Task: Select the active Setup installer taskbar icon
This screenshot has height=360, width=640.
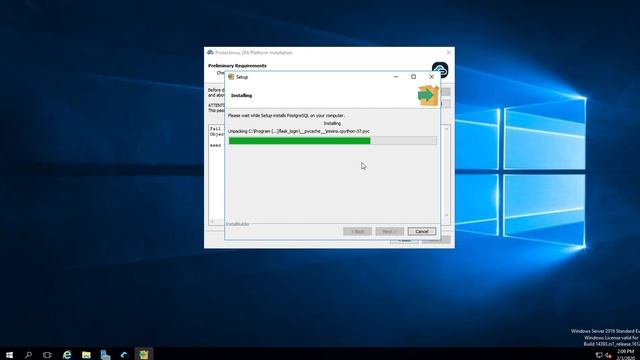Action: (144, 355)
